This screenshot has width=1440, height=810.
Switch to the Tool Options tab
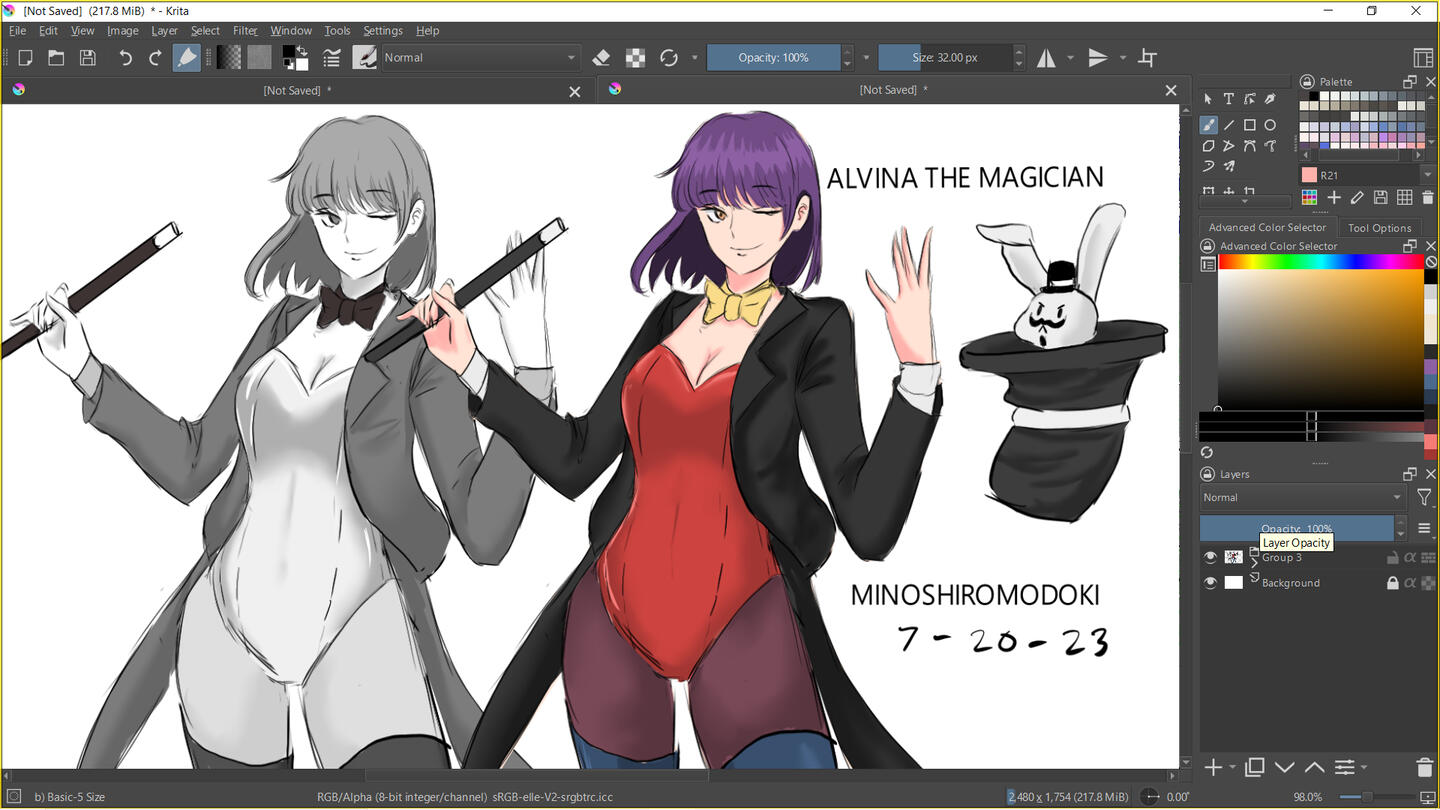pyautogui.click(x=1379, y=228)
